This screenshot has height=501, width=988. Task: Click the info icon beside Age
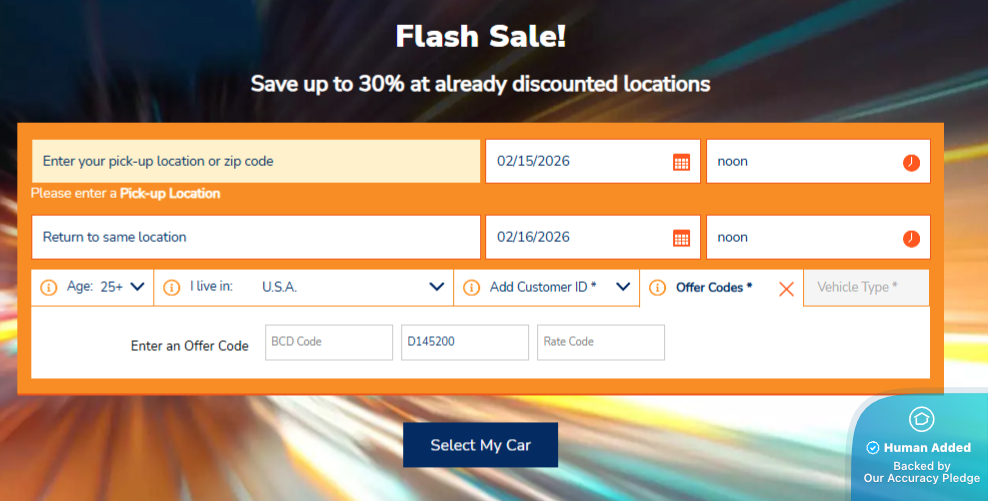49,287
